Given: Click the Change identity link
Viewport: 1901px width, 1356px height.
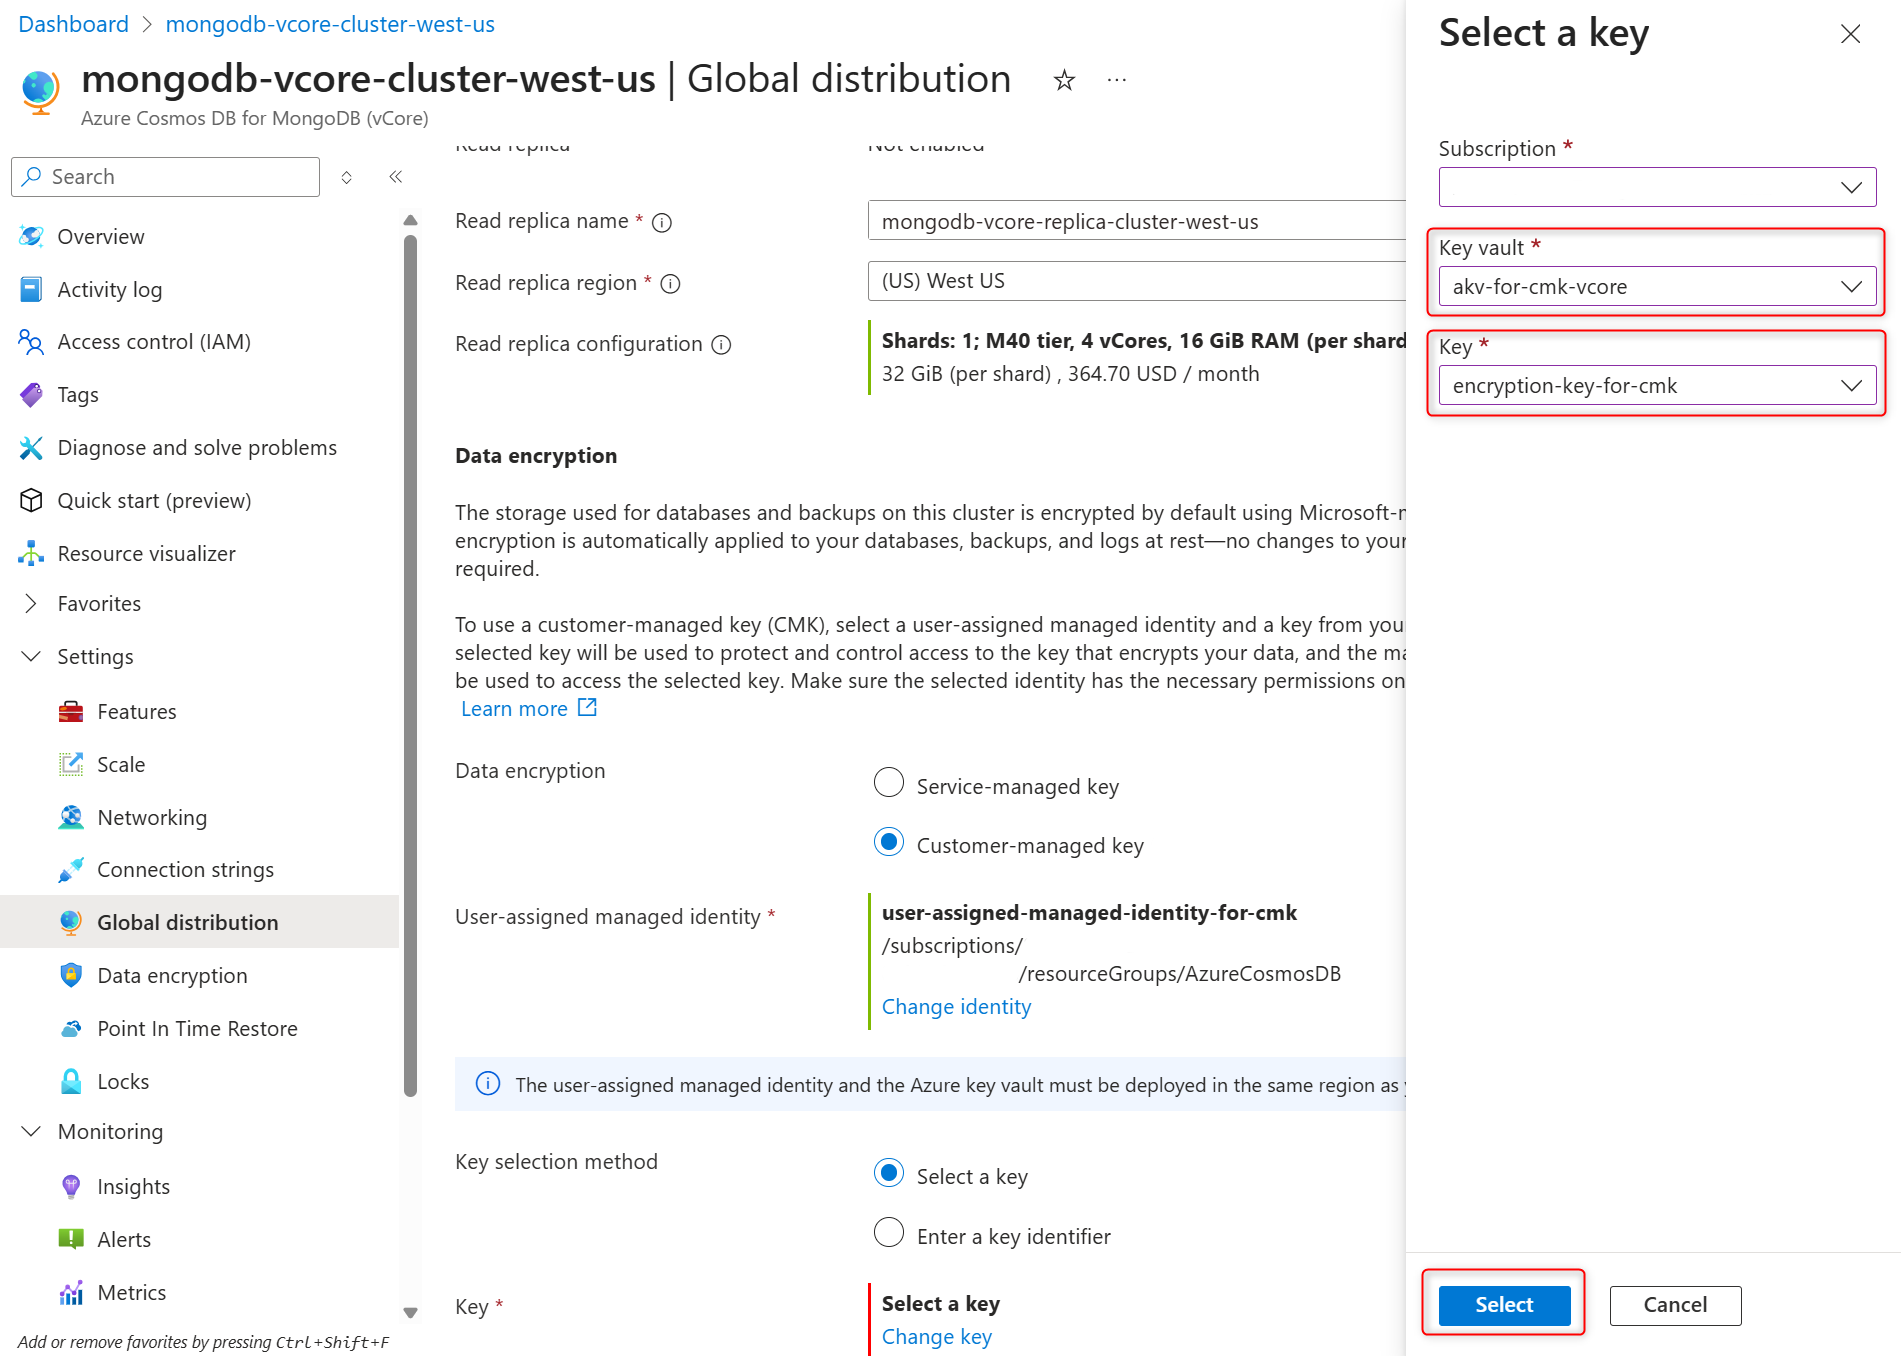Looking at the screenshot, I should click(956, 1007).
